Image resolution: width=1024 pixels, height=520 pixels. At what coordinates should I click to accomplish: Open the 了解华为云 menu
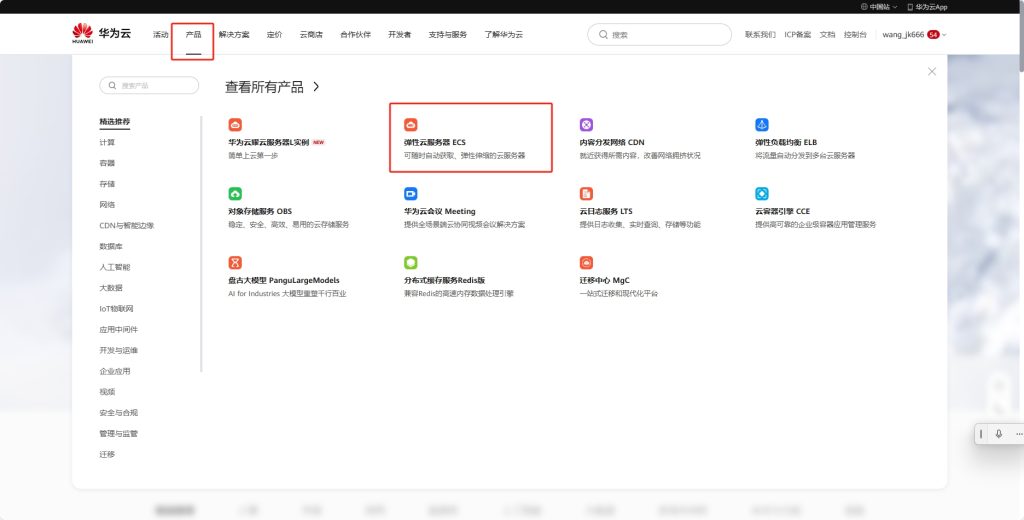click(504, 35)
